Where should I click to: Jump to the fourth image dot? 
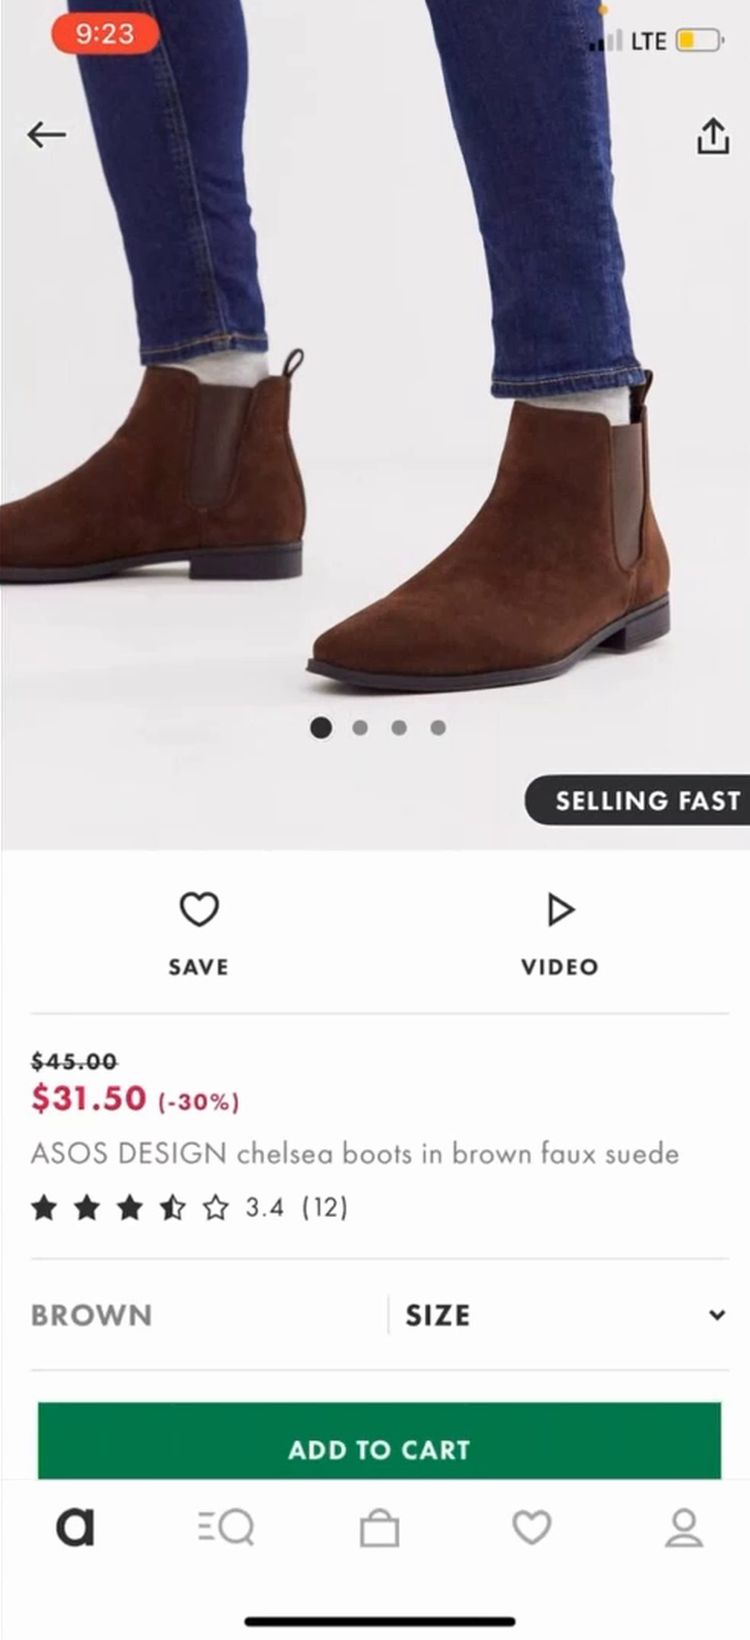pyautogui.click(x=438, y=728)
